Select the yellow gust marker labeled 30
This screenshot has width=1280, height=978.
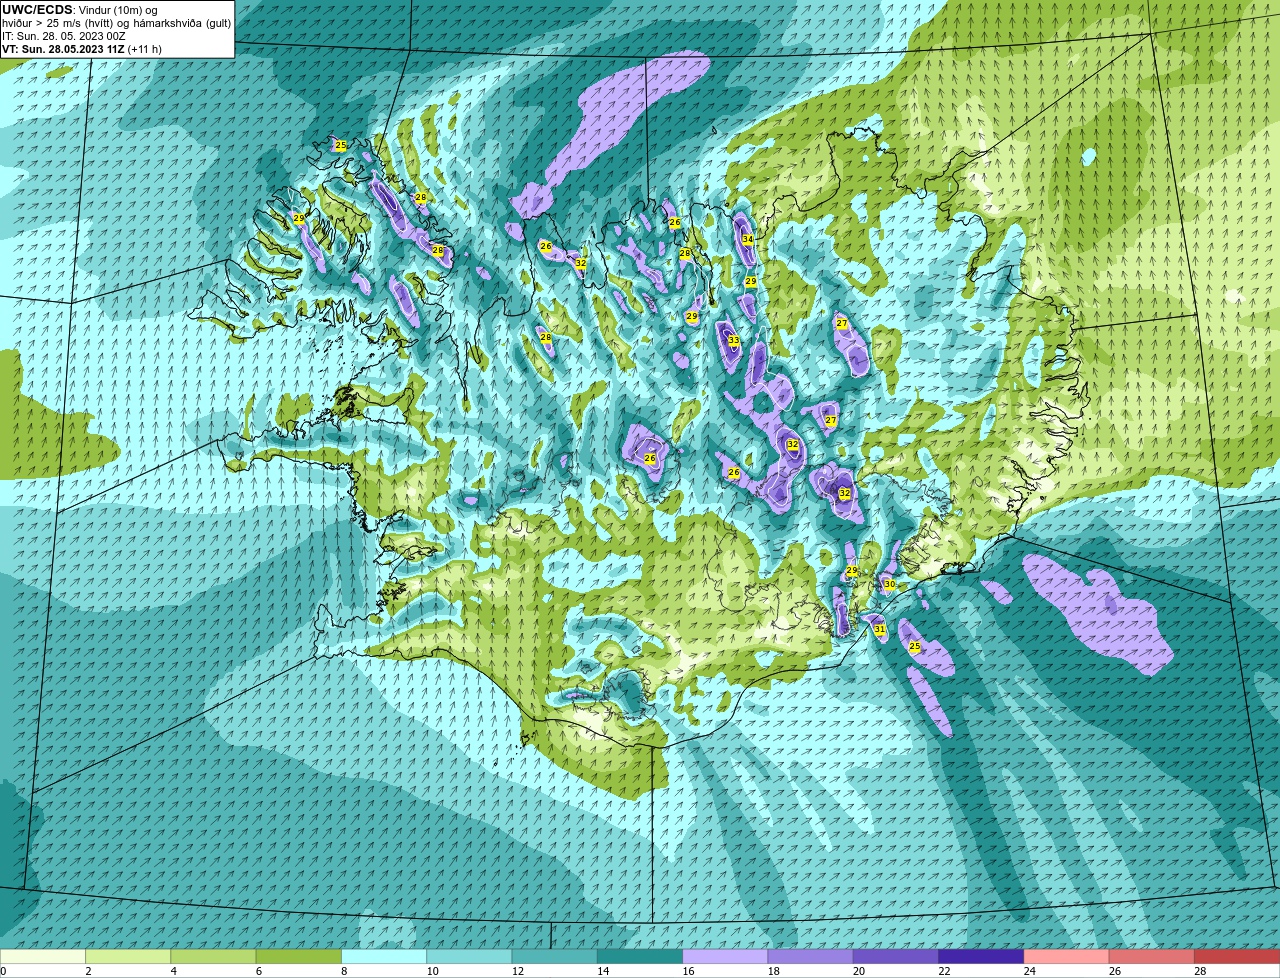[889, 584]
